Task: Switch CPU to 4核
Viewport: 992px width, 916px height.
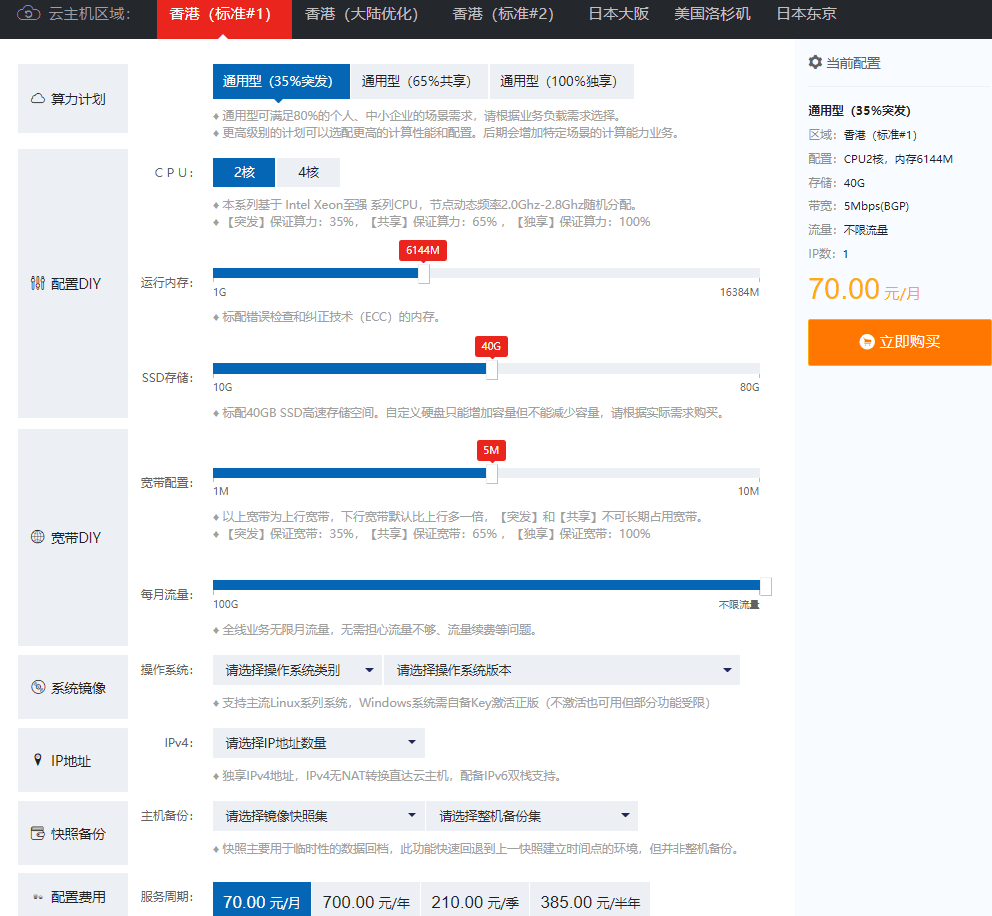Action: 308,172
